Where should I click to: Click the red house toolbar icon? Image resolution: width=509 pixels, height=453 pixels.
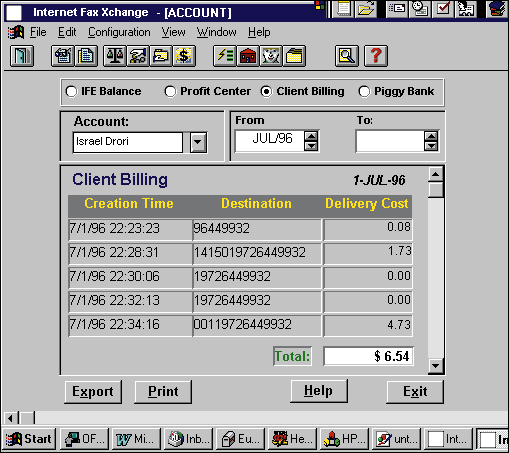tap(248, 56)
